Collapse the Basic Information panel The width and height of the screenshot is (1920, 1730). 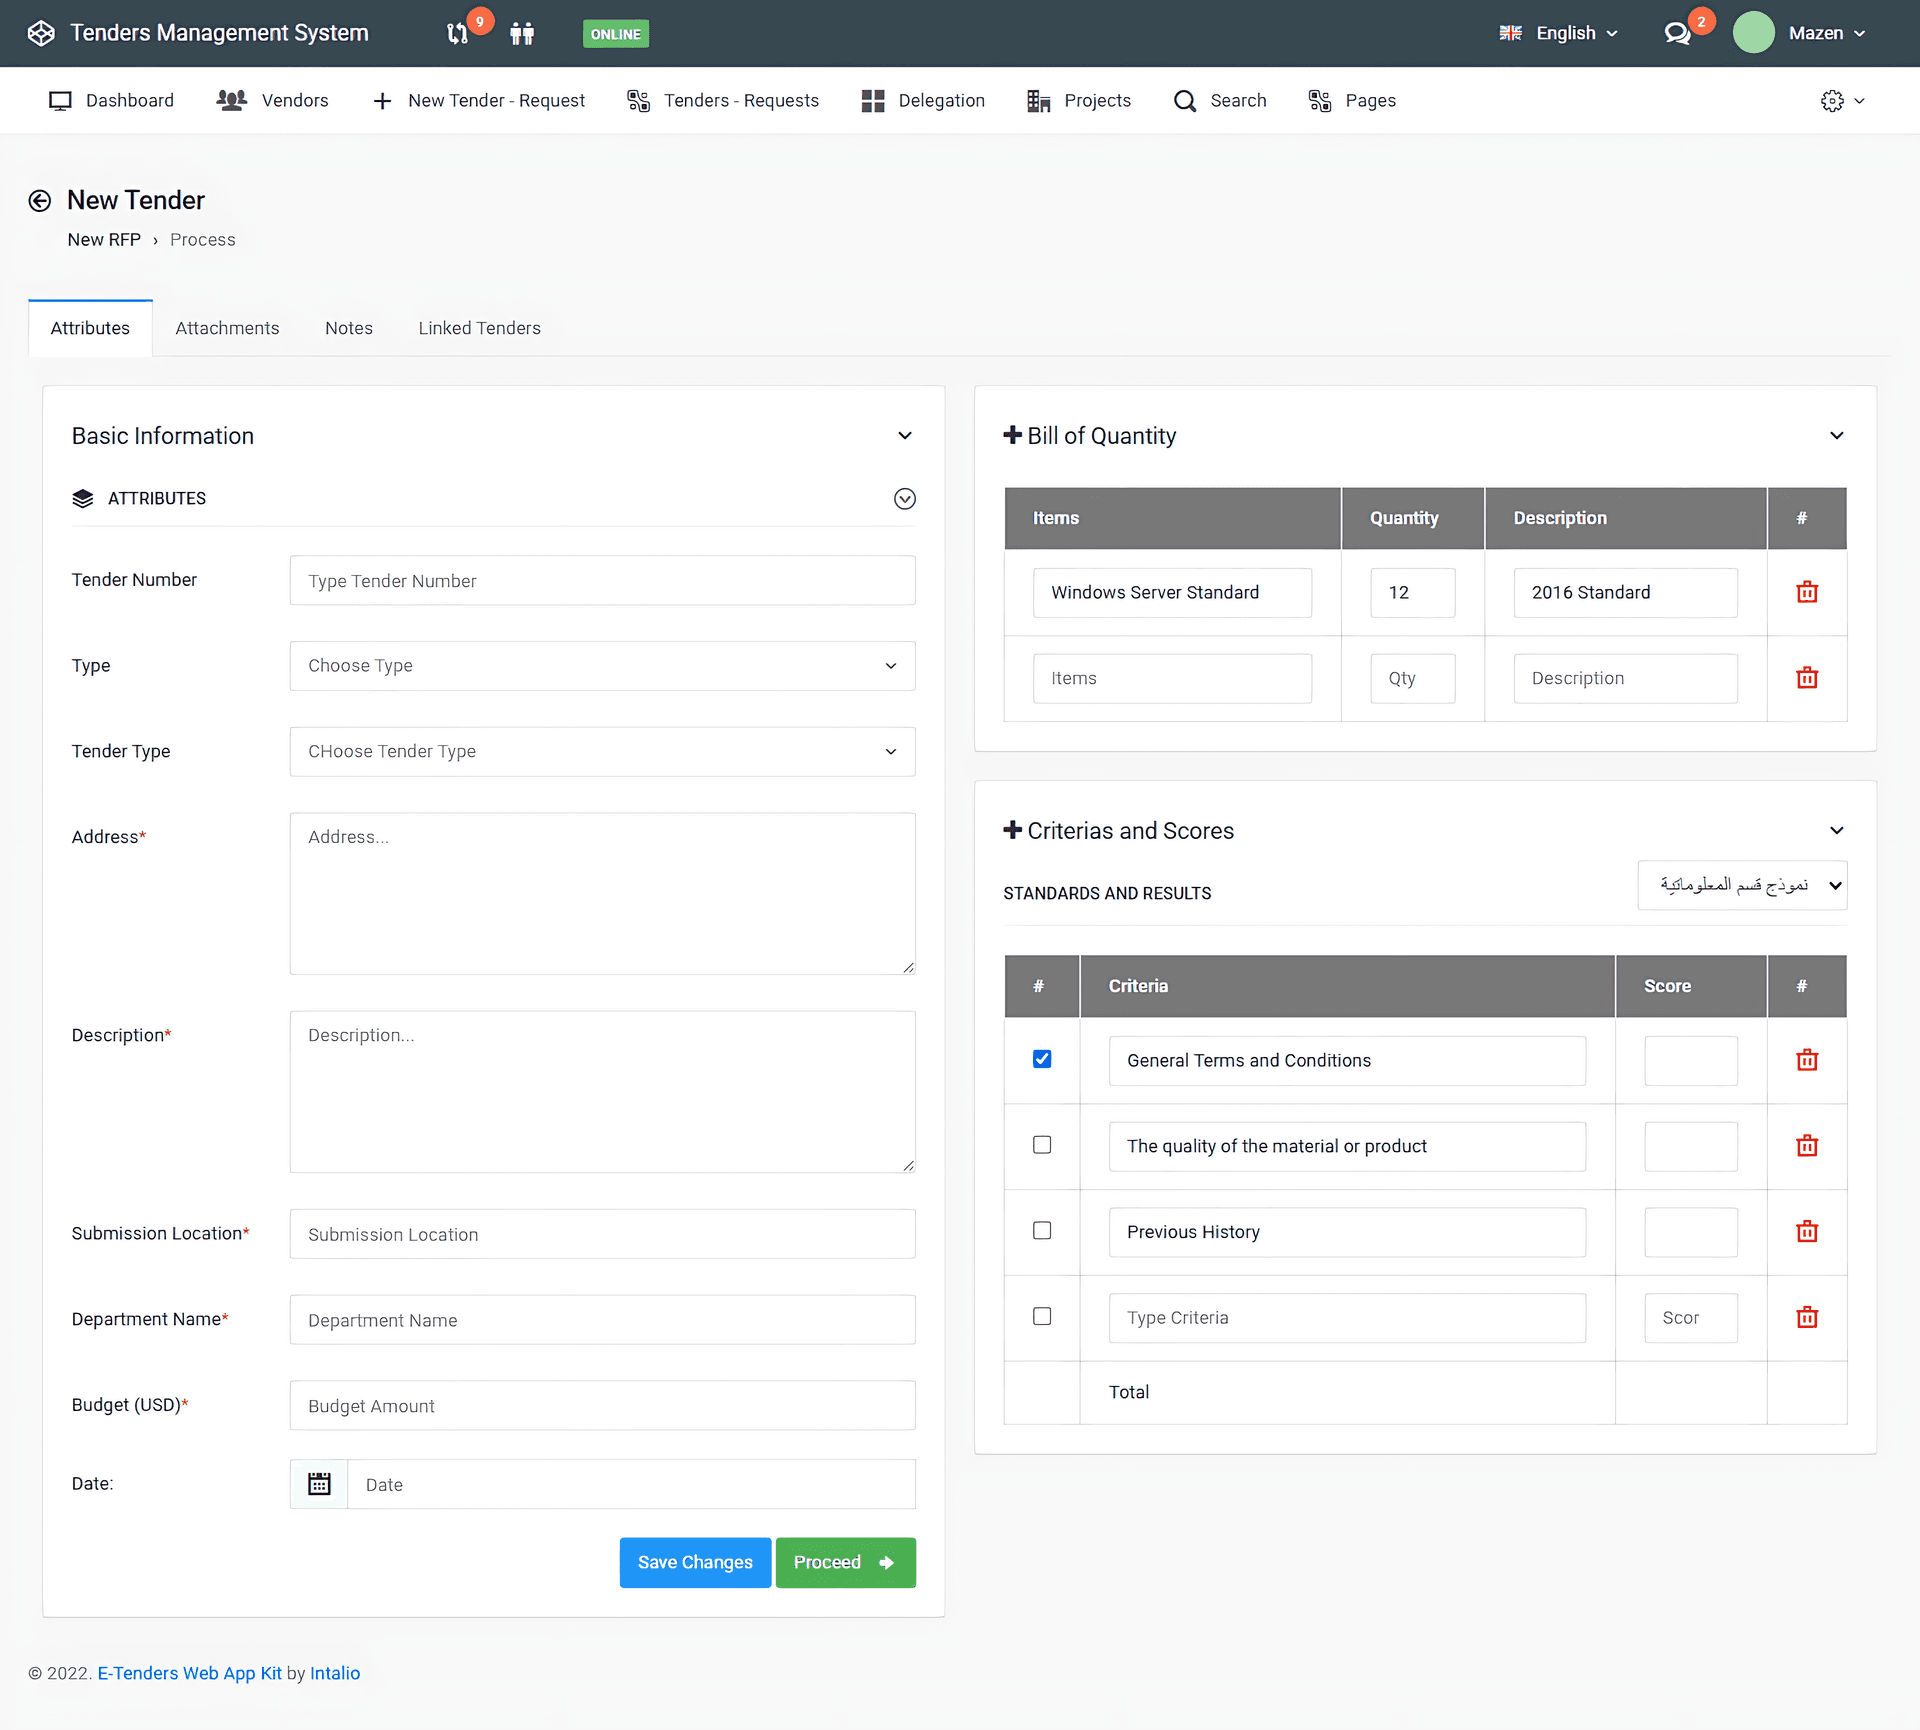905,436
